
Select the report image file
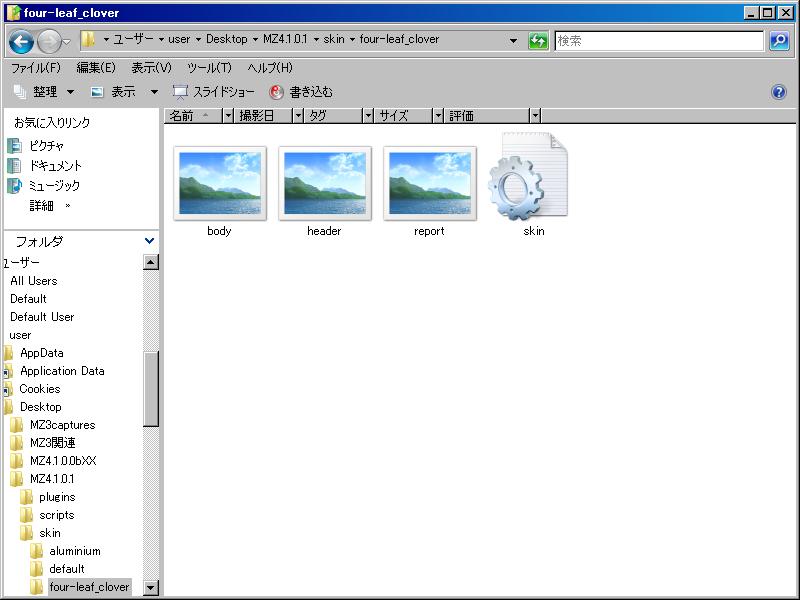429,183
